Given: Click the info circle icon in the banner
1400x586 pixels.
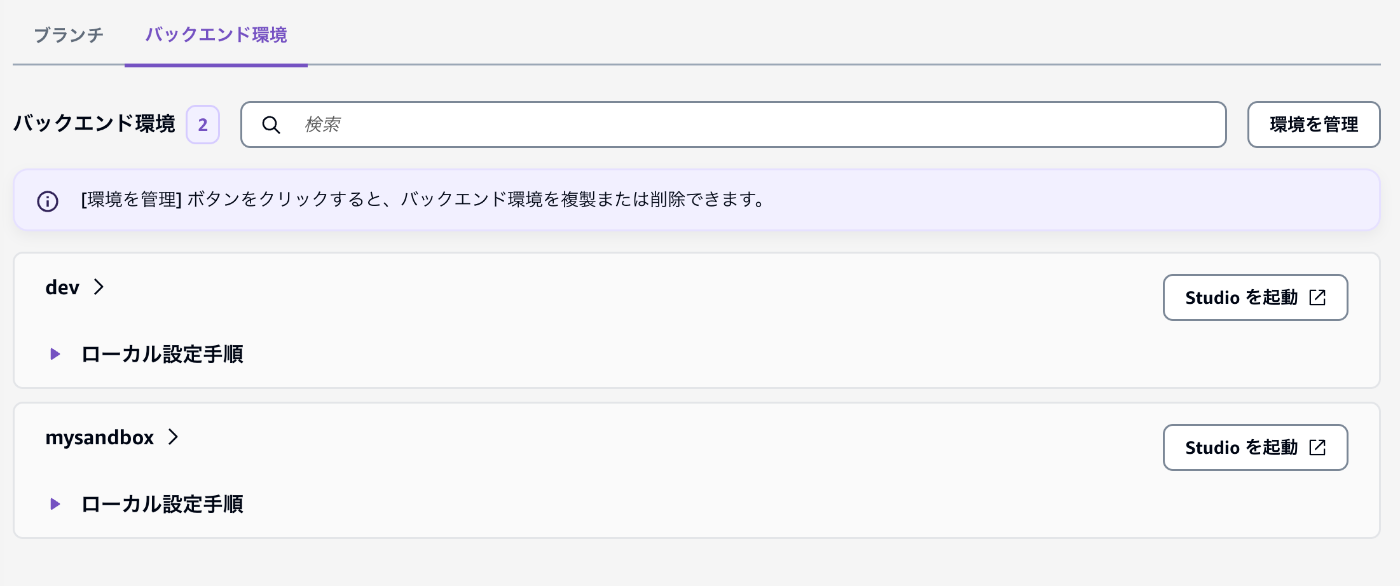Looking at the screenshot, I should click(x=47, y=200).
